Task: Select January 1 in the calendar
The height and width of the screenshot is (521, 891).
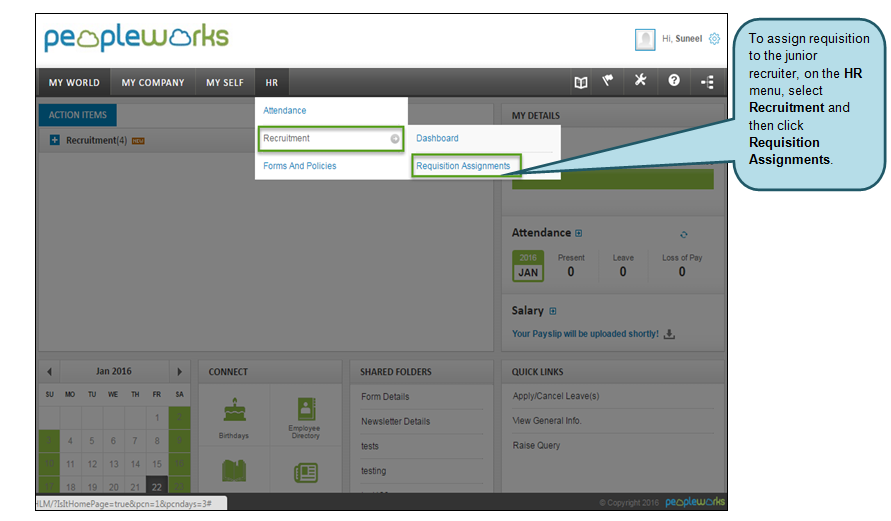Action: [x=157, y=418]
